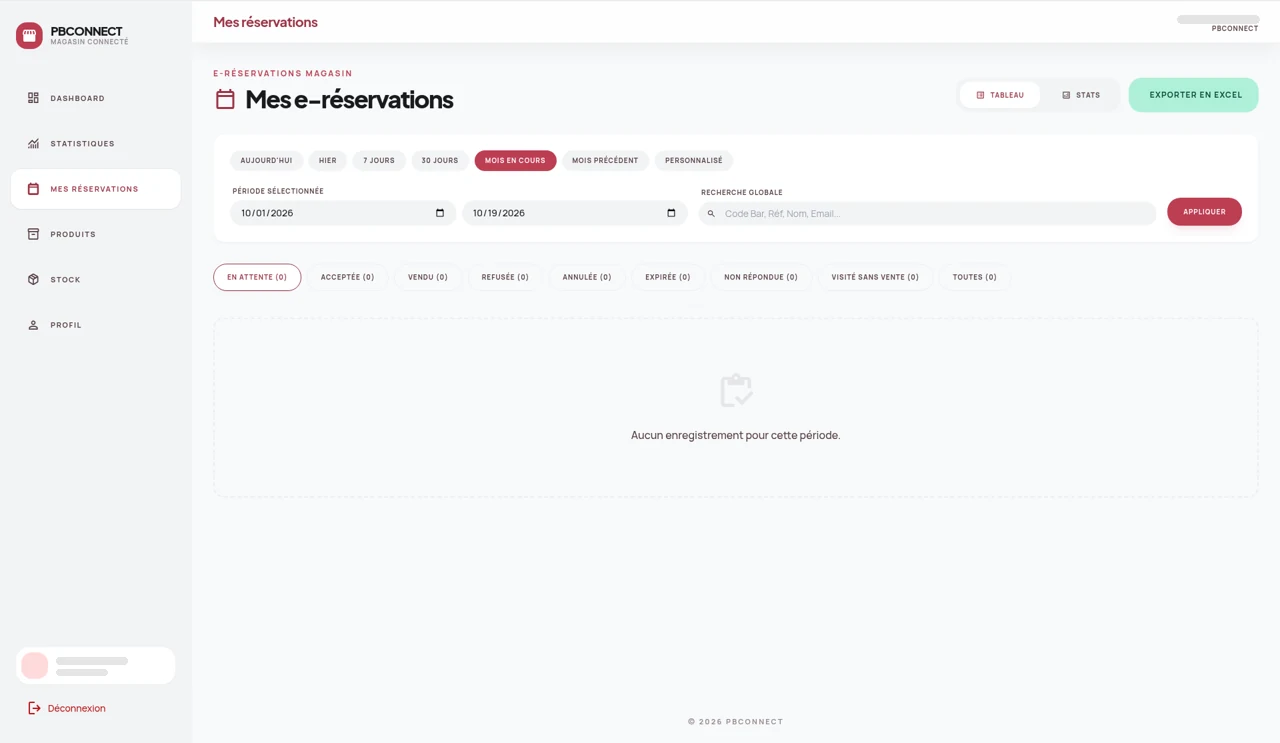
Task: Open the Acceptée (0) tab
Action: 347,277
